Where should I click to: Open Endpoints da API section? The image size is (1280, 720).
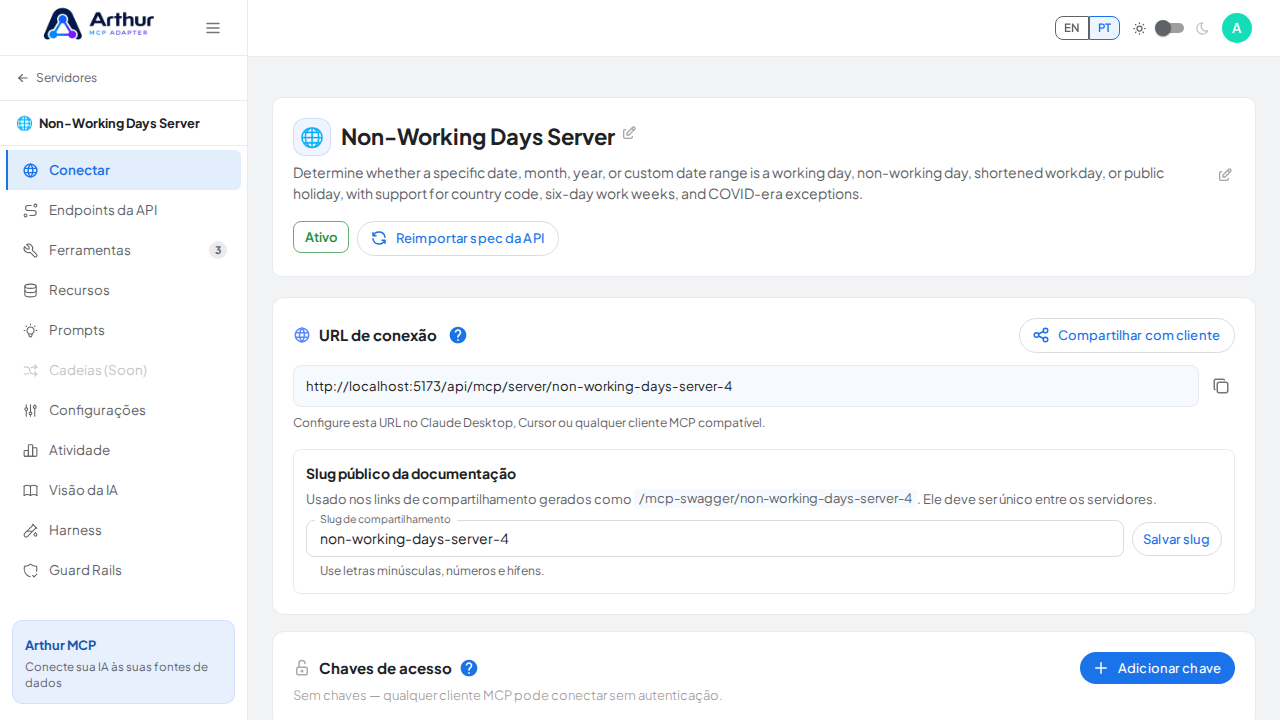tap(123, 210)
